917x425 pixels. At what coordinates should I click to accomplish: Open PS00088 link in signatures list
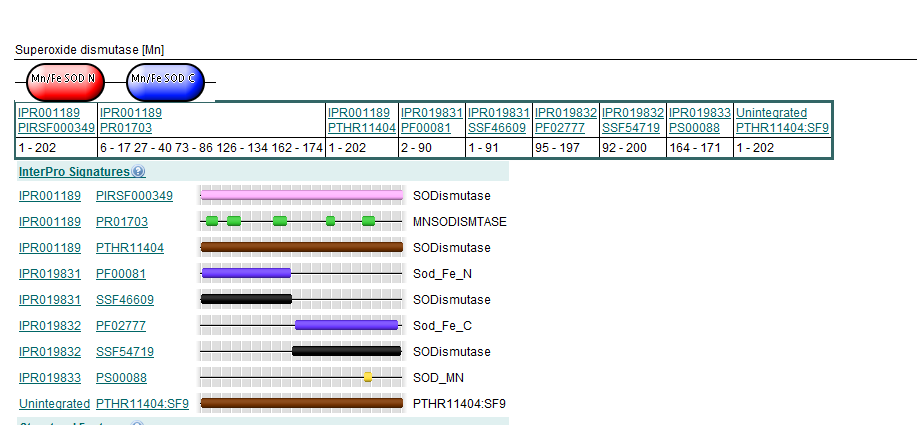(122, 378)
